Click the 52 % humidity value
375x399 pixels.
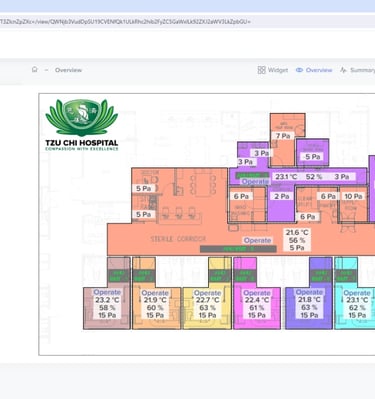click(x=314, y=177)
